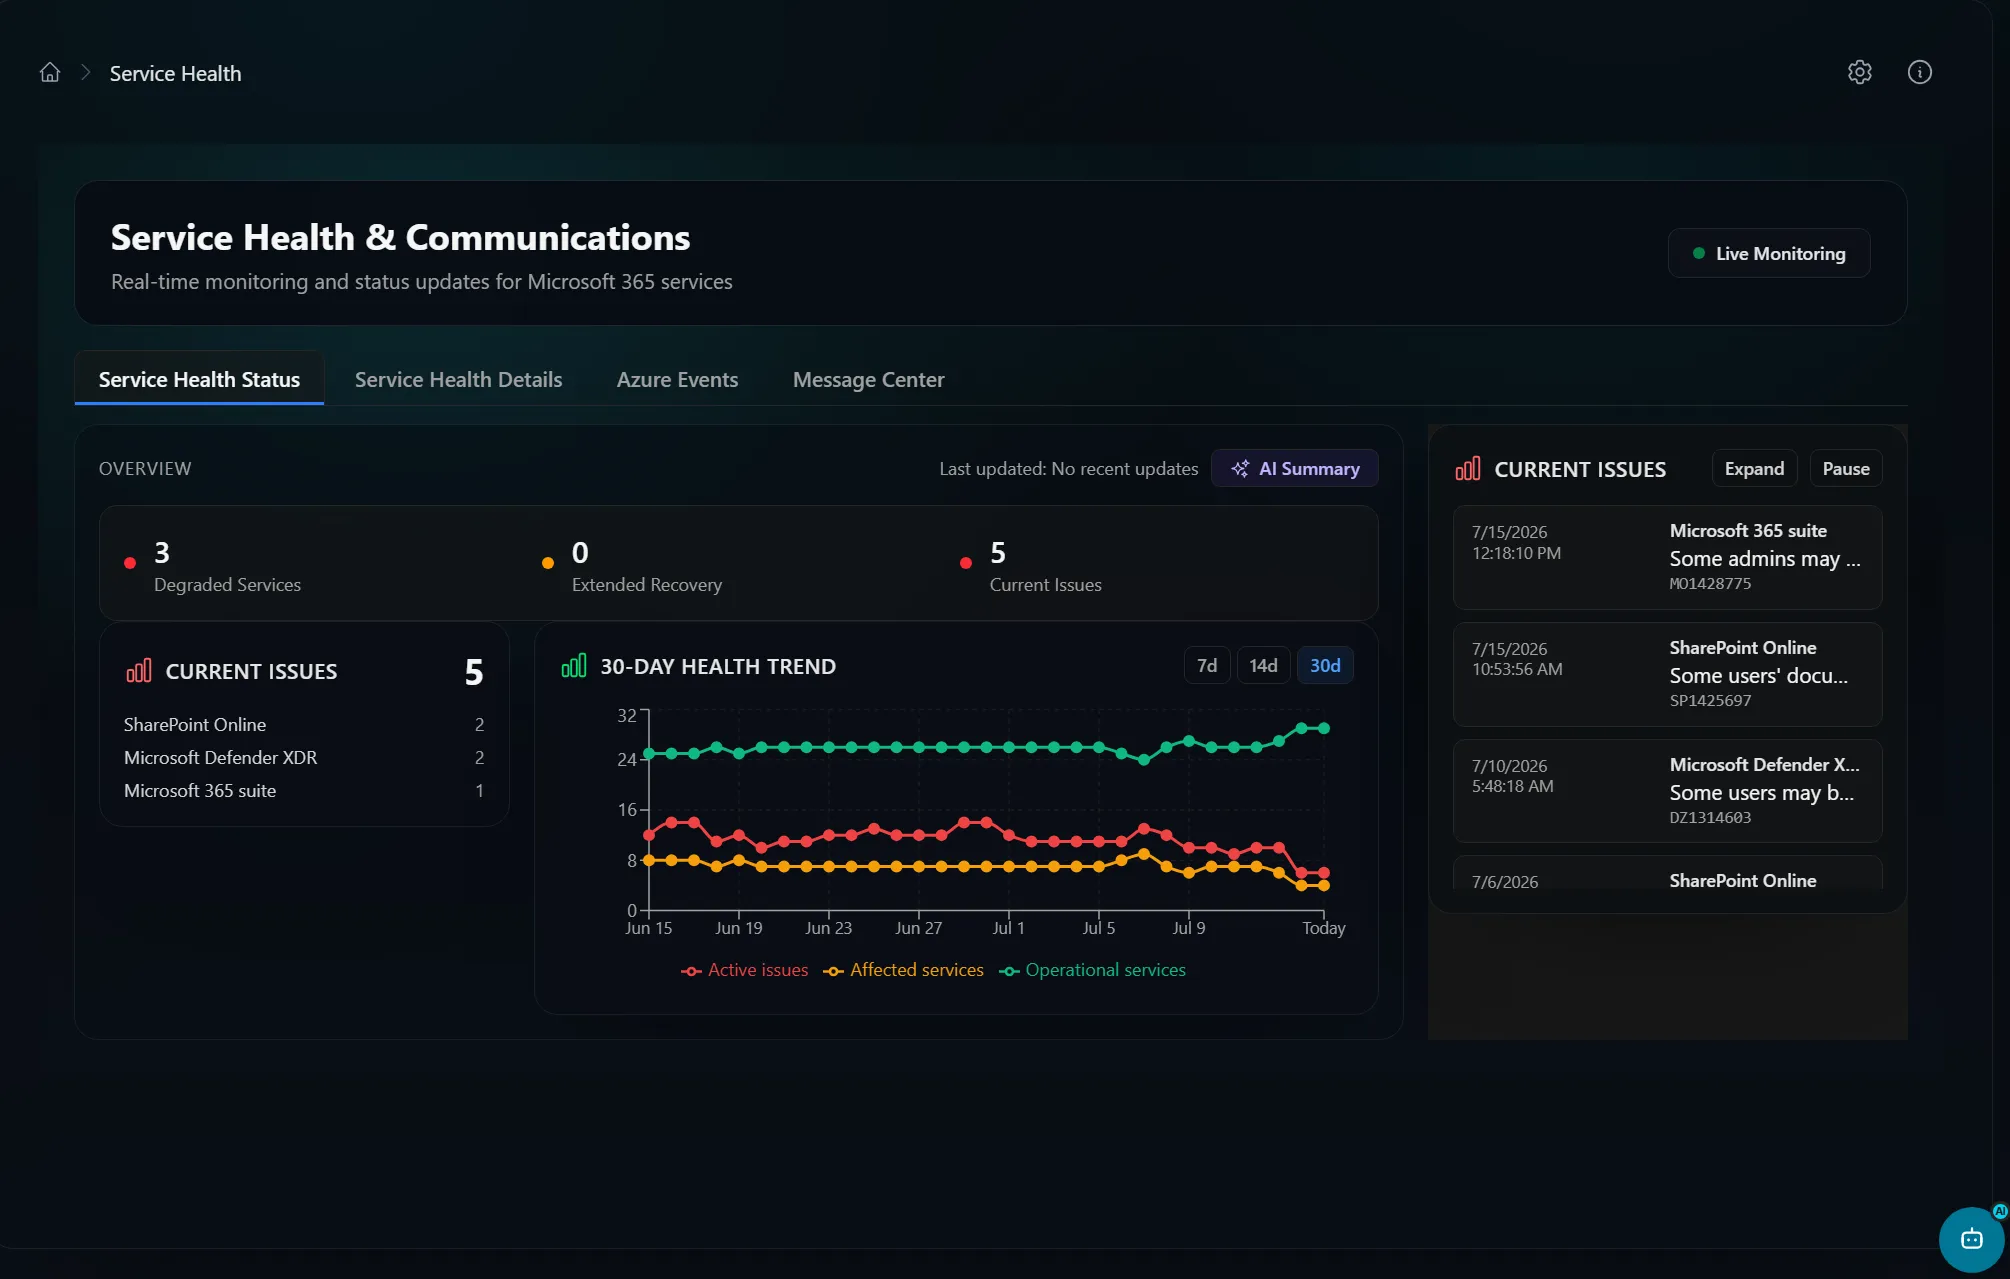
Task: Pause the Current Issues feed
Action: 1845,469
